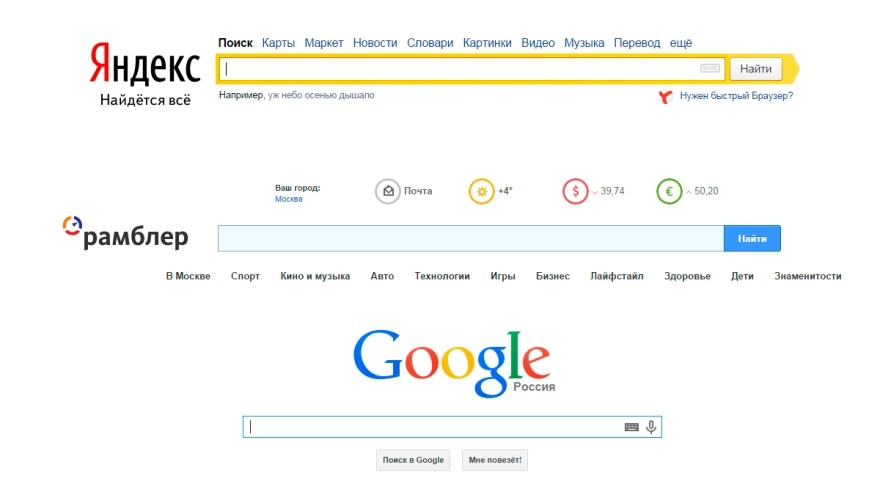The width and height of the screenshot is (880, 495).
Task: Click the Rambler mail envelope icon
Action: tap(388, 191)
